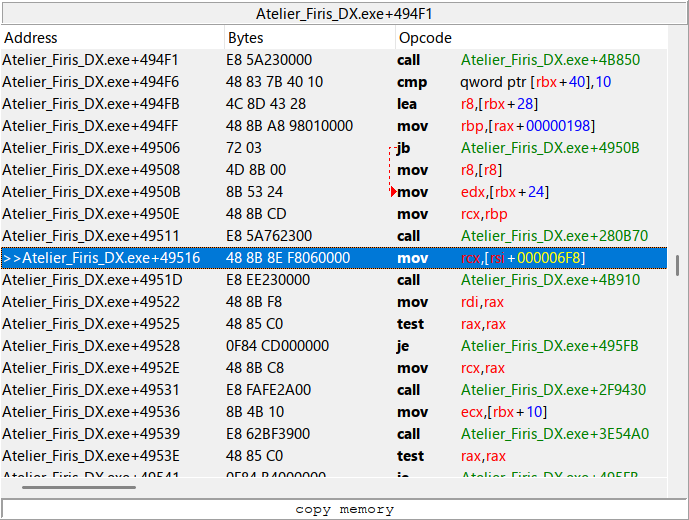Click call target Atelier_Firis_DX.exe+2F9430

coord(553,390)
